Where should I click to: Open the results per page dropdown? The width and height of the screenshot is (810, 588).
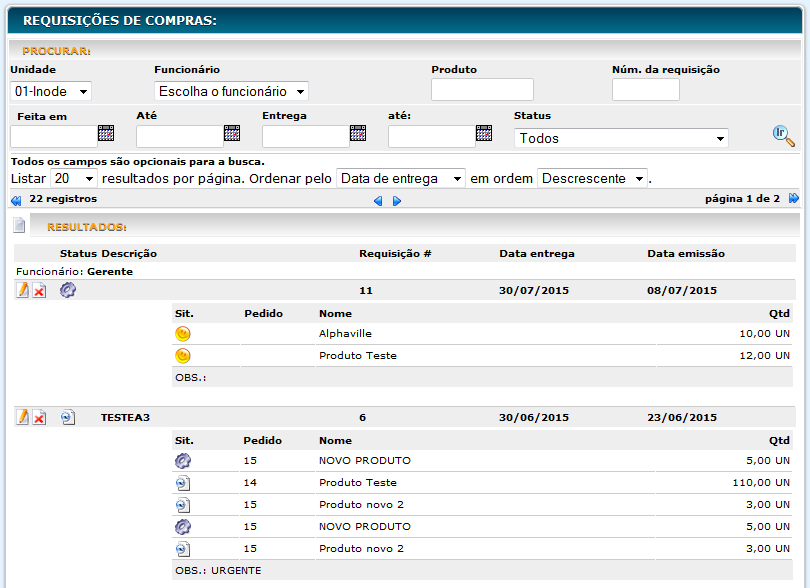(x=75, y=178)
